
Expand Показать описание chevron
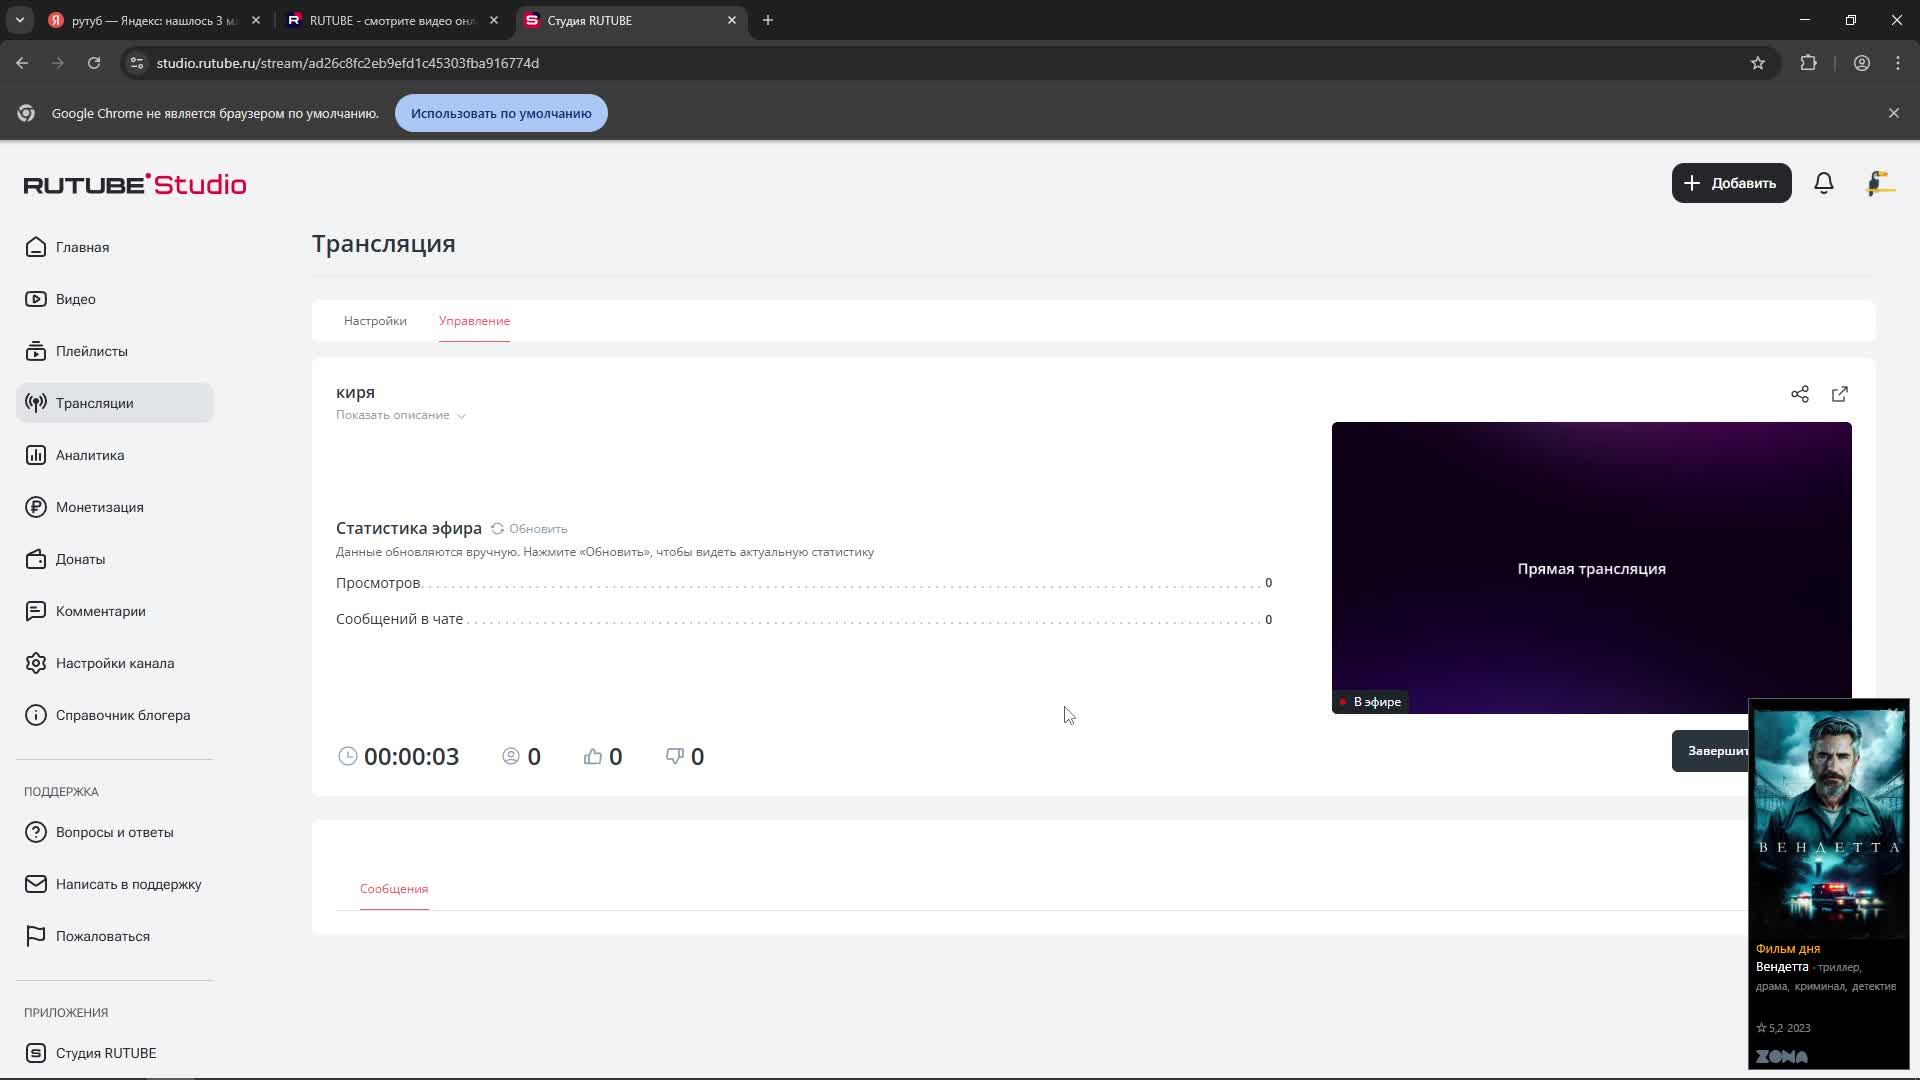click(x=461, y=416)
